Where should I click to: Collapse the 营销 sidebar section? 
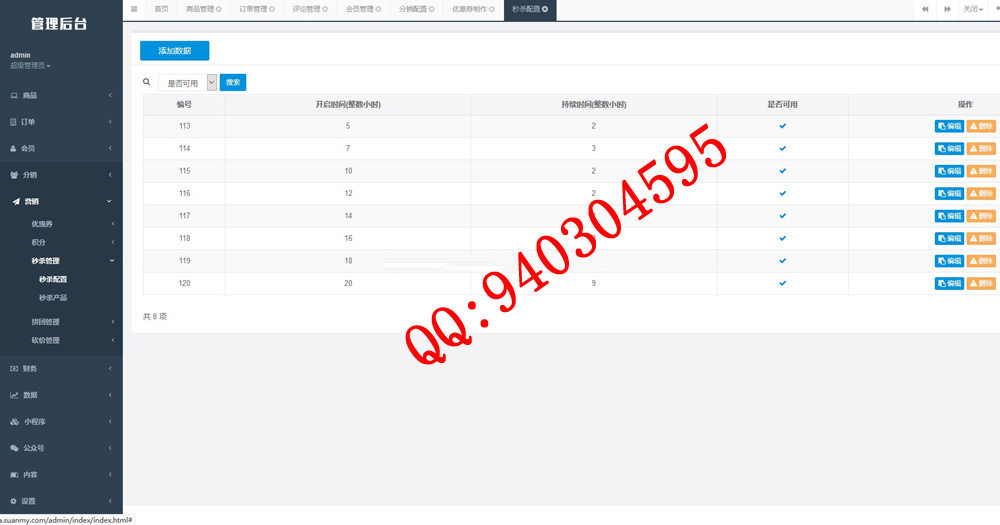60,201
